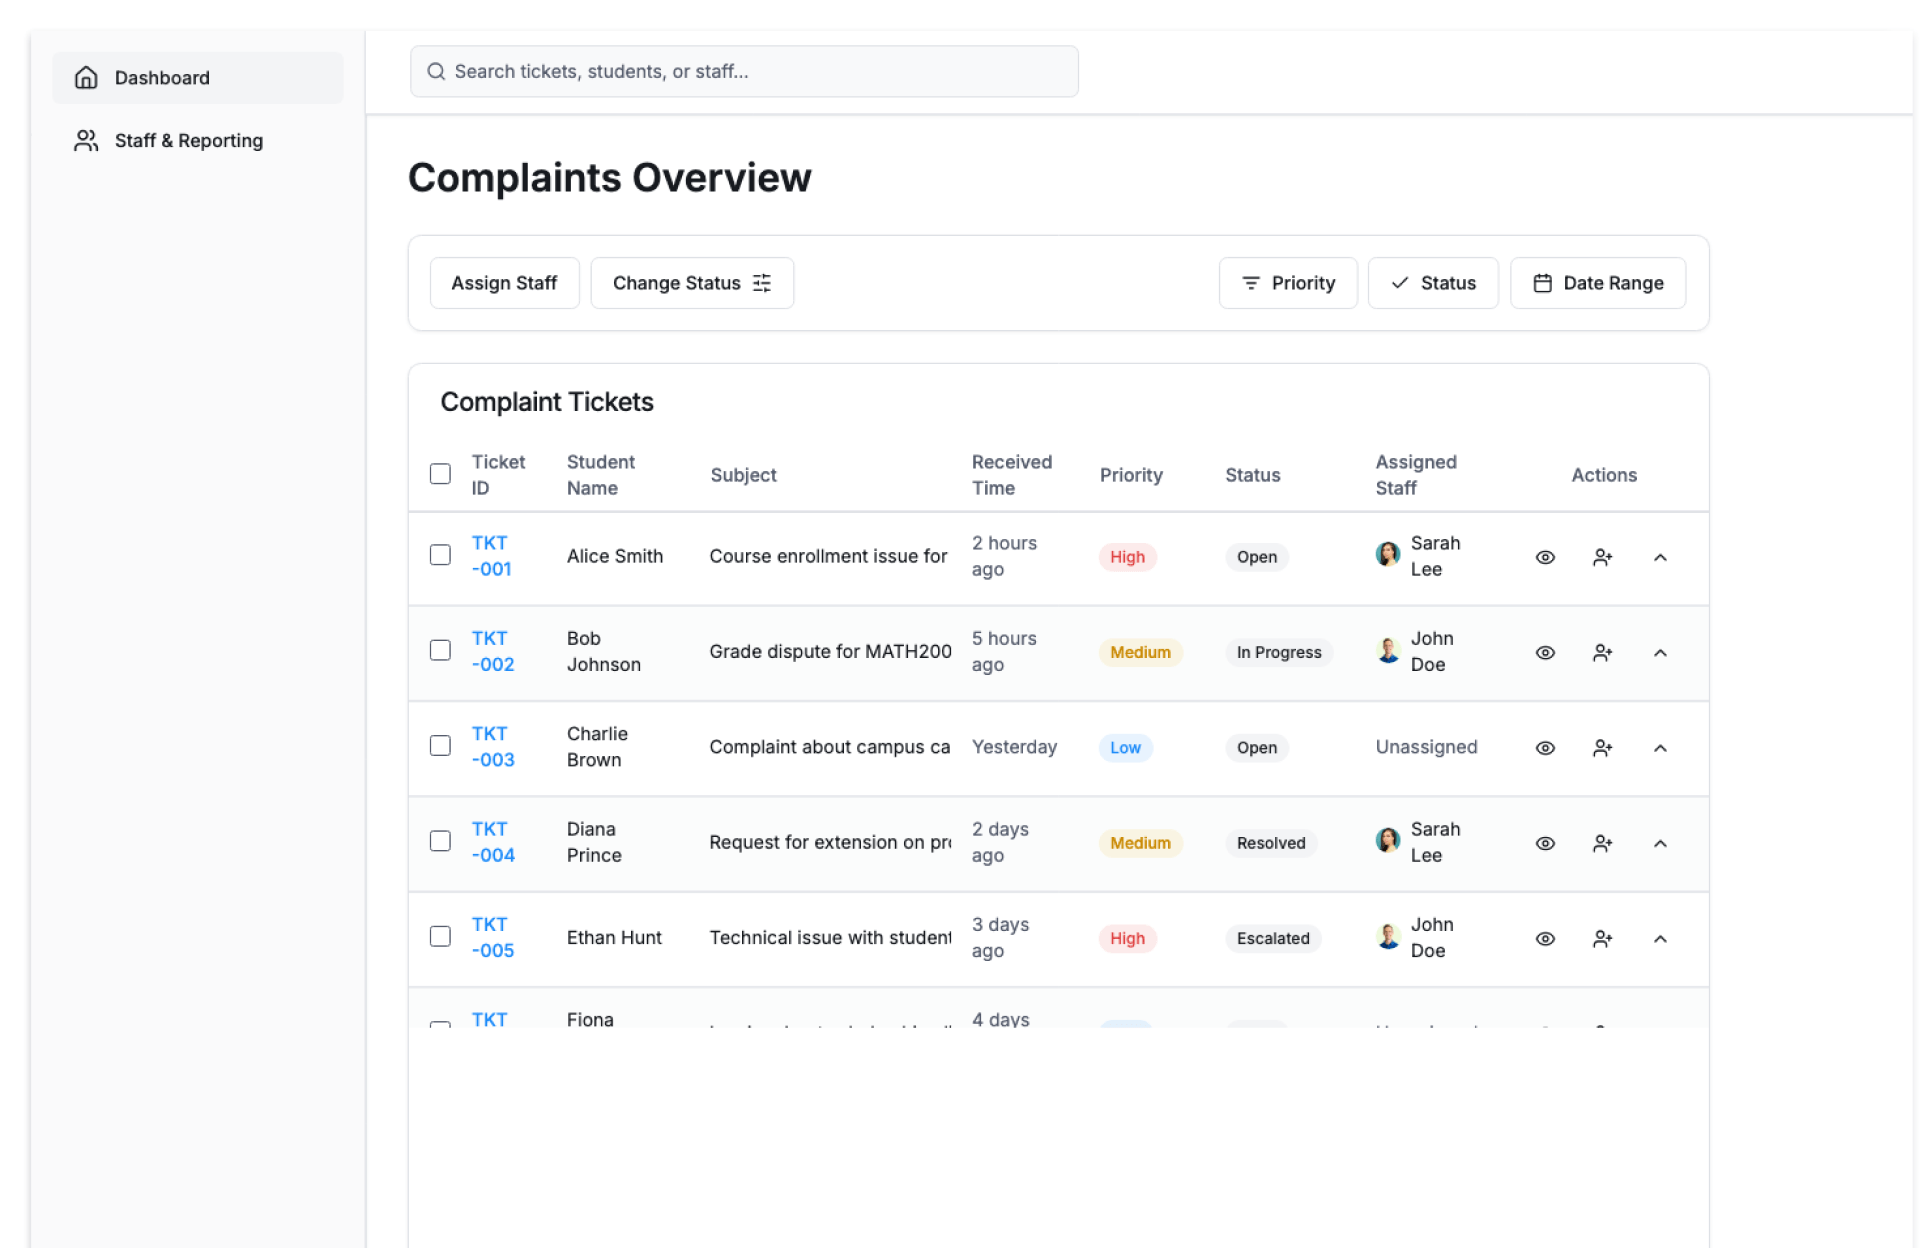
Task: Click assign-user icon for Bob Johnson's ticket
Action: pyautogui.click(x=1602, y=652)
